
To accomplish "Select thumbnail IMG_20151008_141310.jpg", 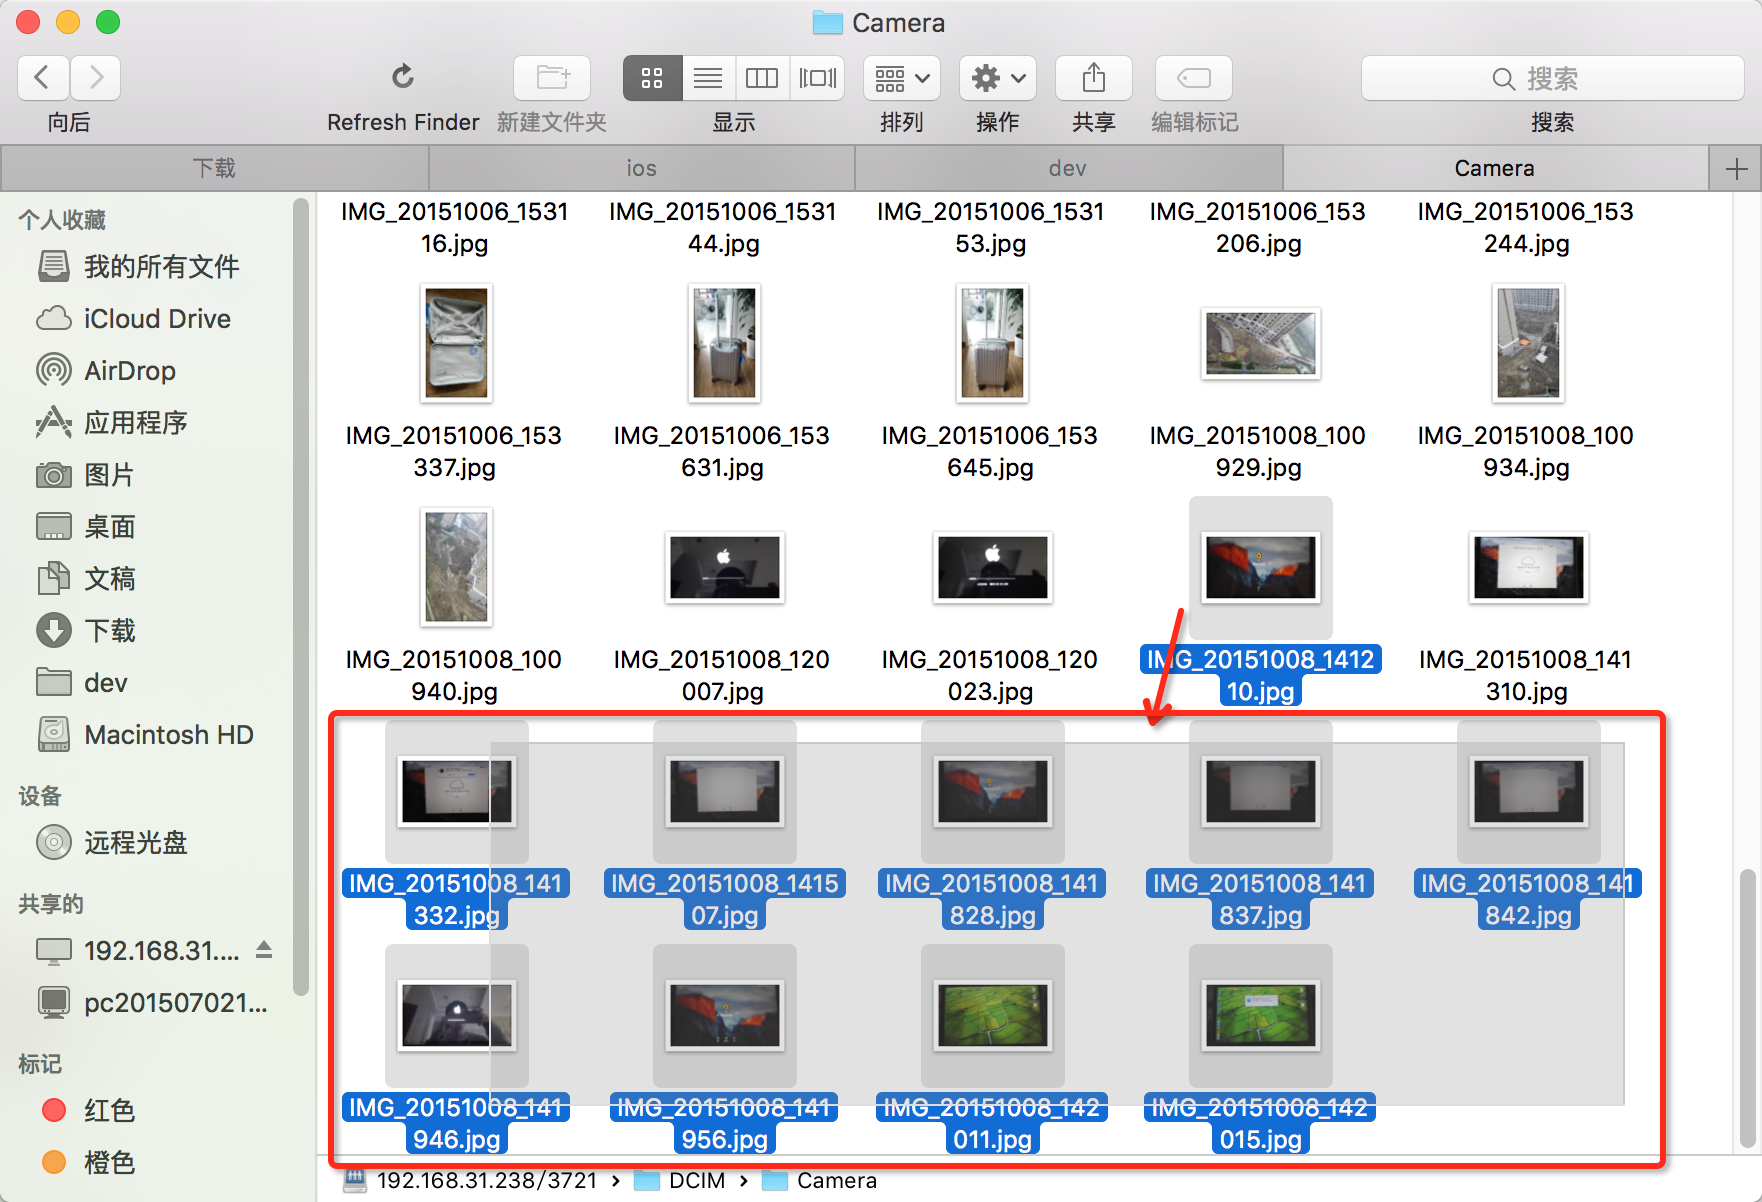I will coord(1528,567).
